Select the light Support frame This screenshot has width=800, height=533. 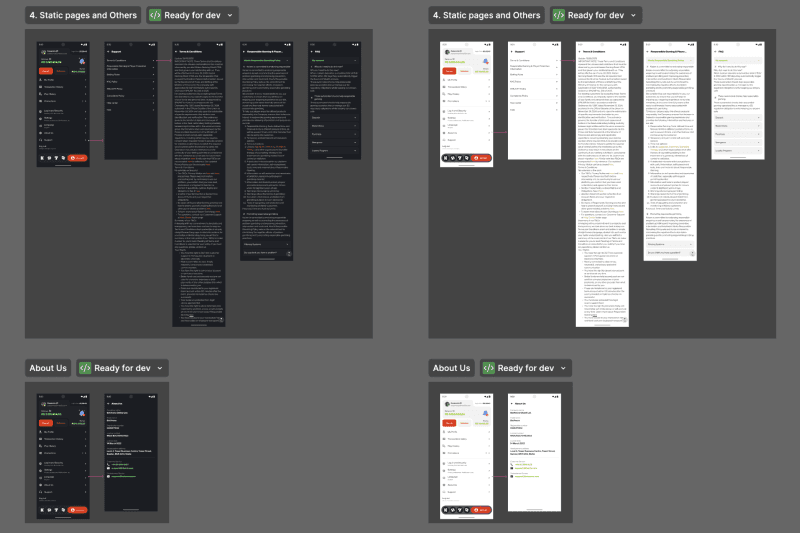click(535, 101)
